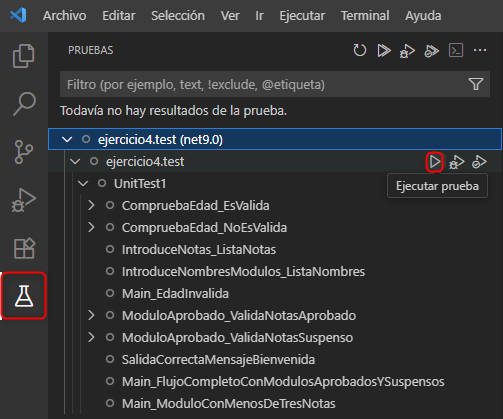Open the Extensions view in activity bar

point(24,248)
